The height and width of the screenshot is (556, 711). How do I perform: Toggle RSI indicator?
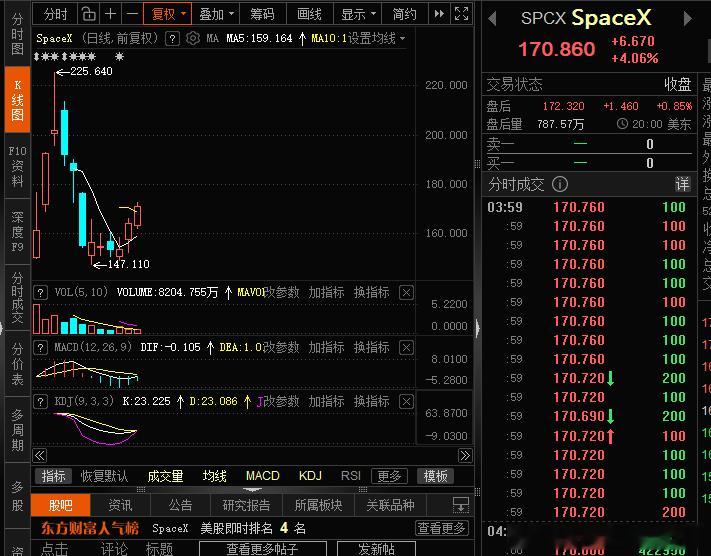(x=351, y=476)
